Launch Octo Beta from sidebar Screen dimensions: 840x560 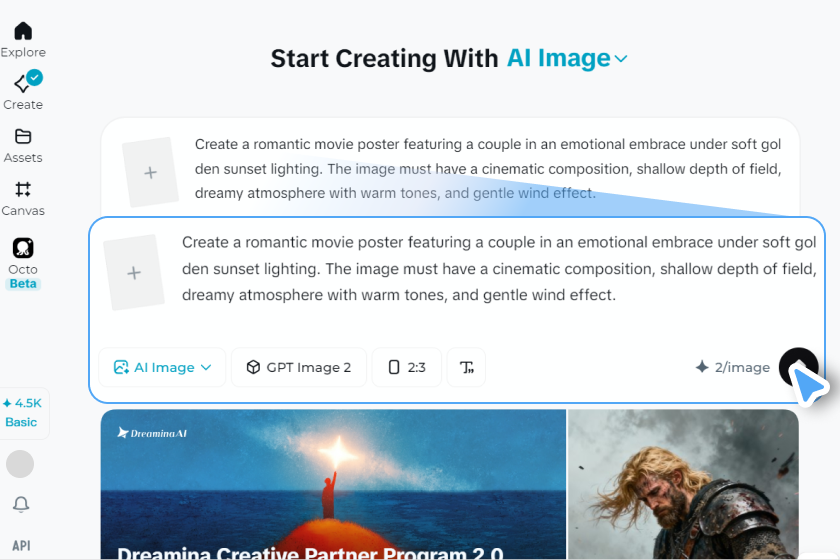pos(23,263)
